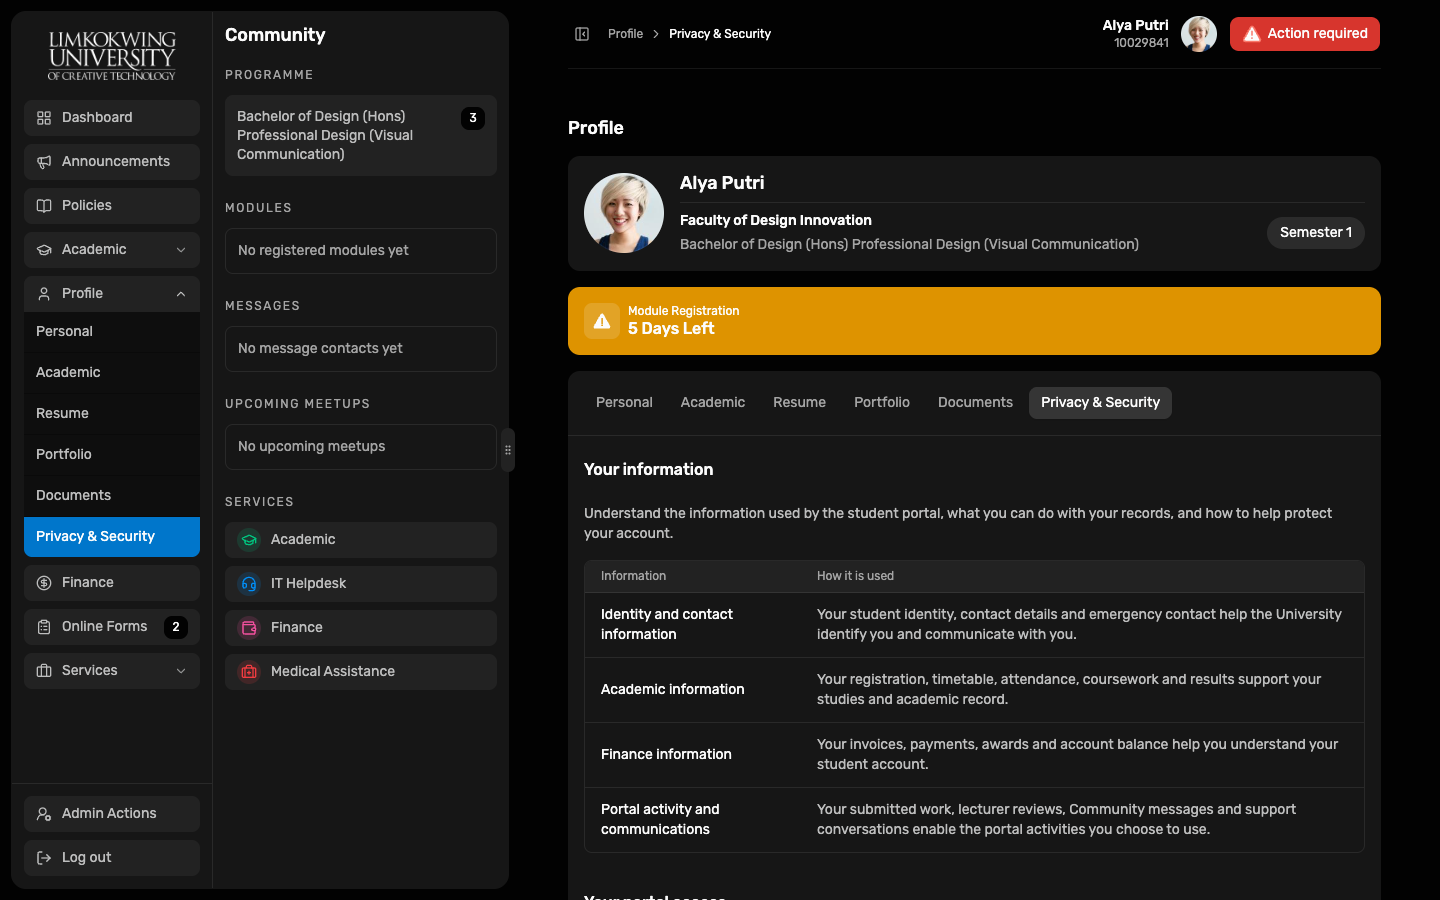This screenshot has height=900, width=1440.
Task: Click the Finance dollar icon in sidebar
Action: tap(44, 583)
